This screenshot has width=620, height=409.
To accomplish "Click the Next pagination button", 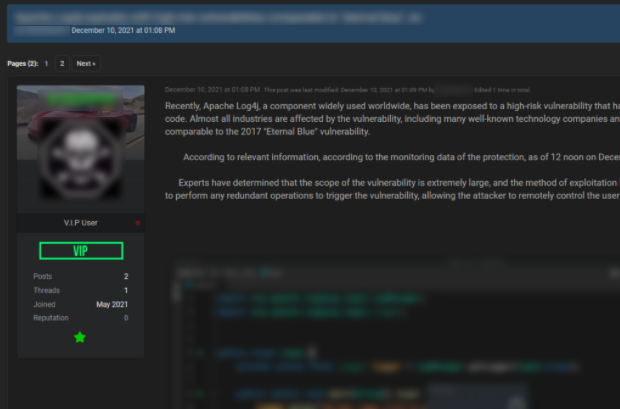I will [x=86, y=64].
